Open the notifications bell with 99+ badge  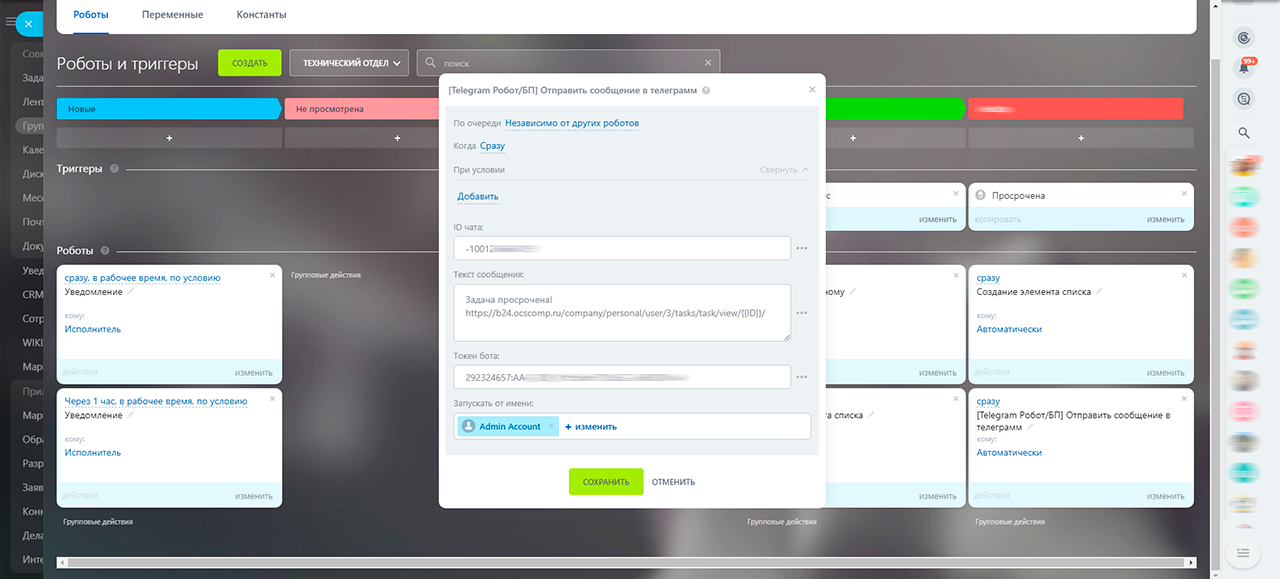point(1245,67)
